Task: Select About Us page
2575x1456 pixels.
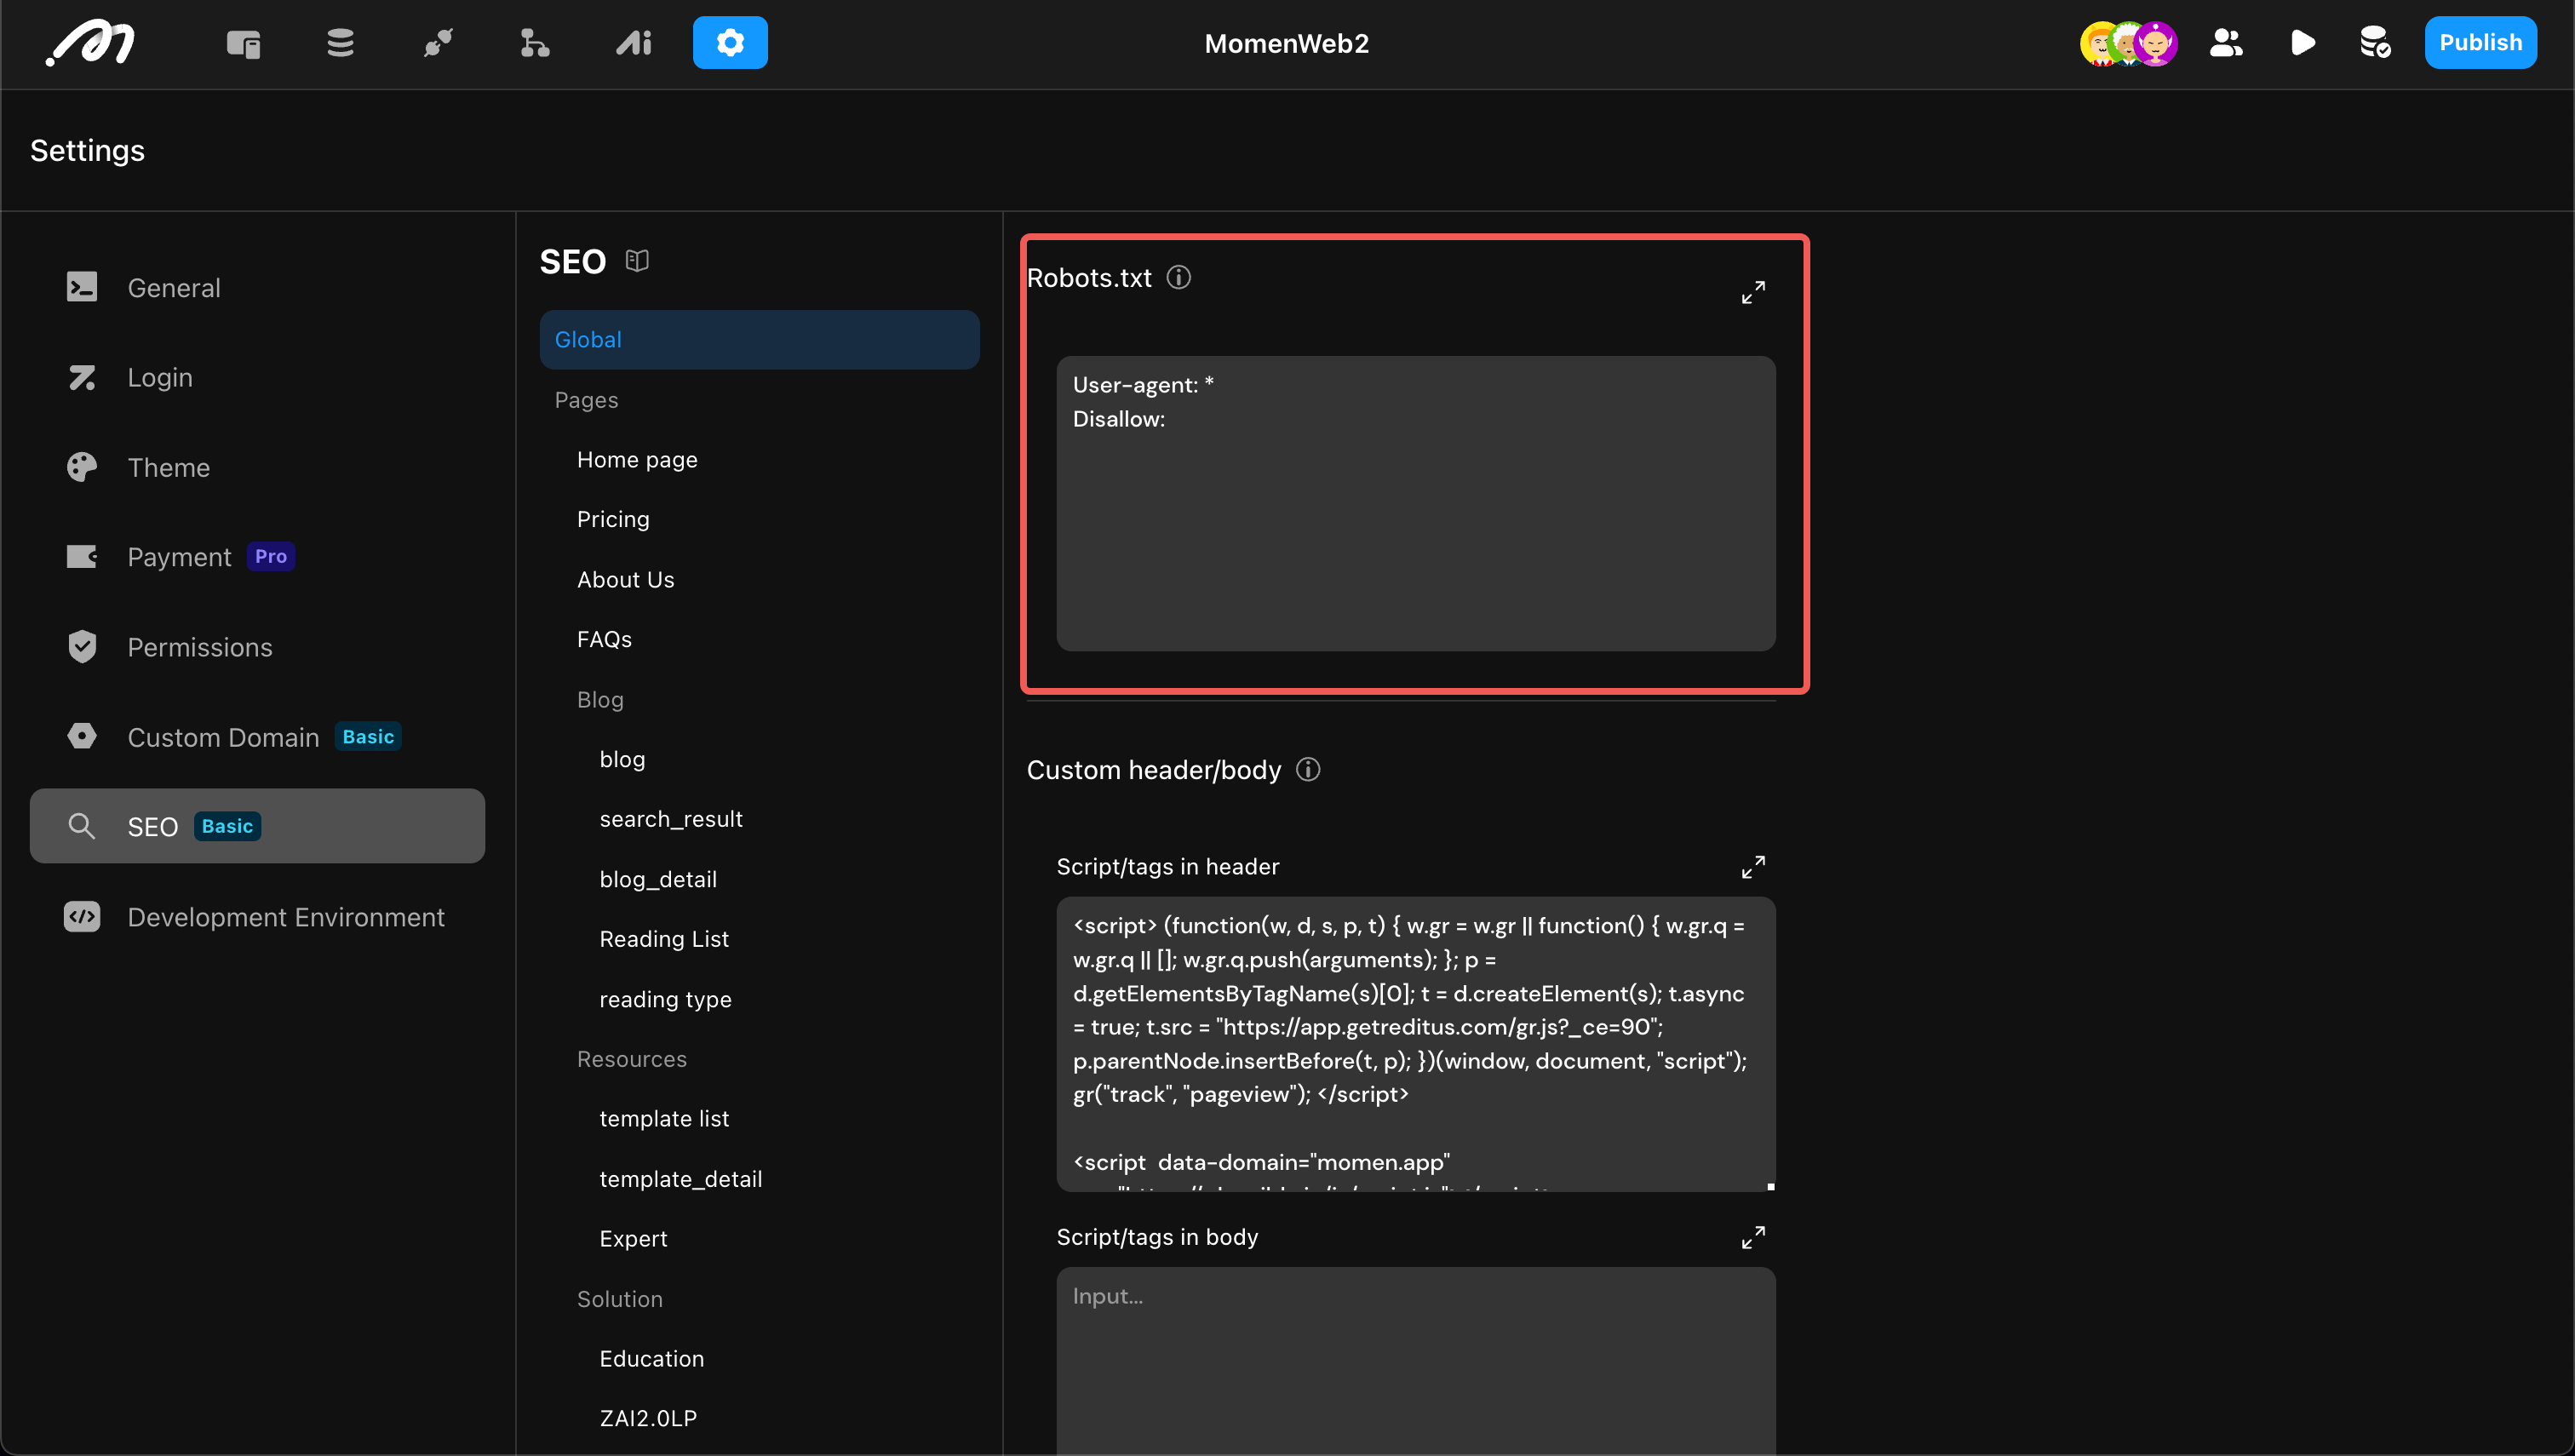Action: (x=626, y=579)
